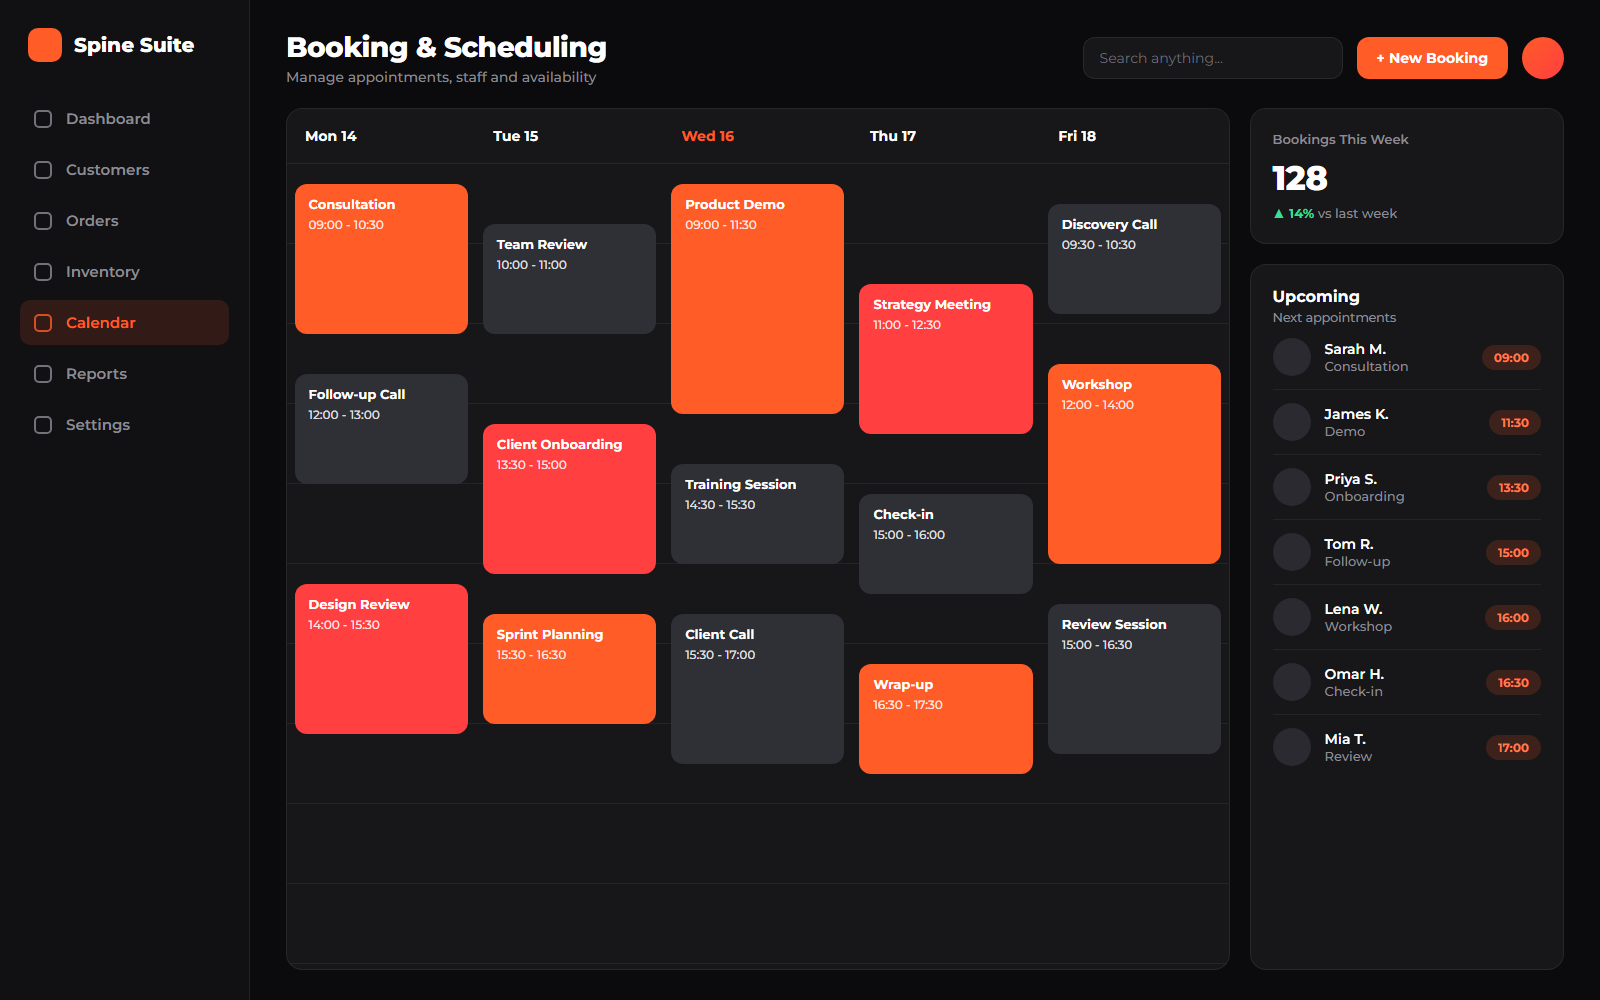
Task: Click the 11:30 time badge
Action: click(x=1514, y=423)
